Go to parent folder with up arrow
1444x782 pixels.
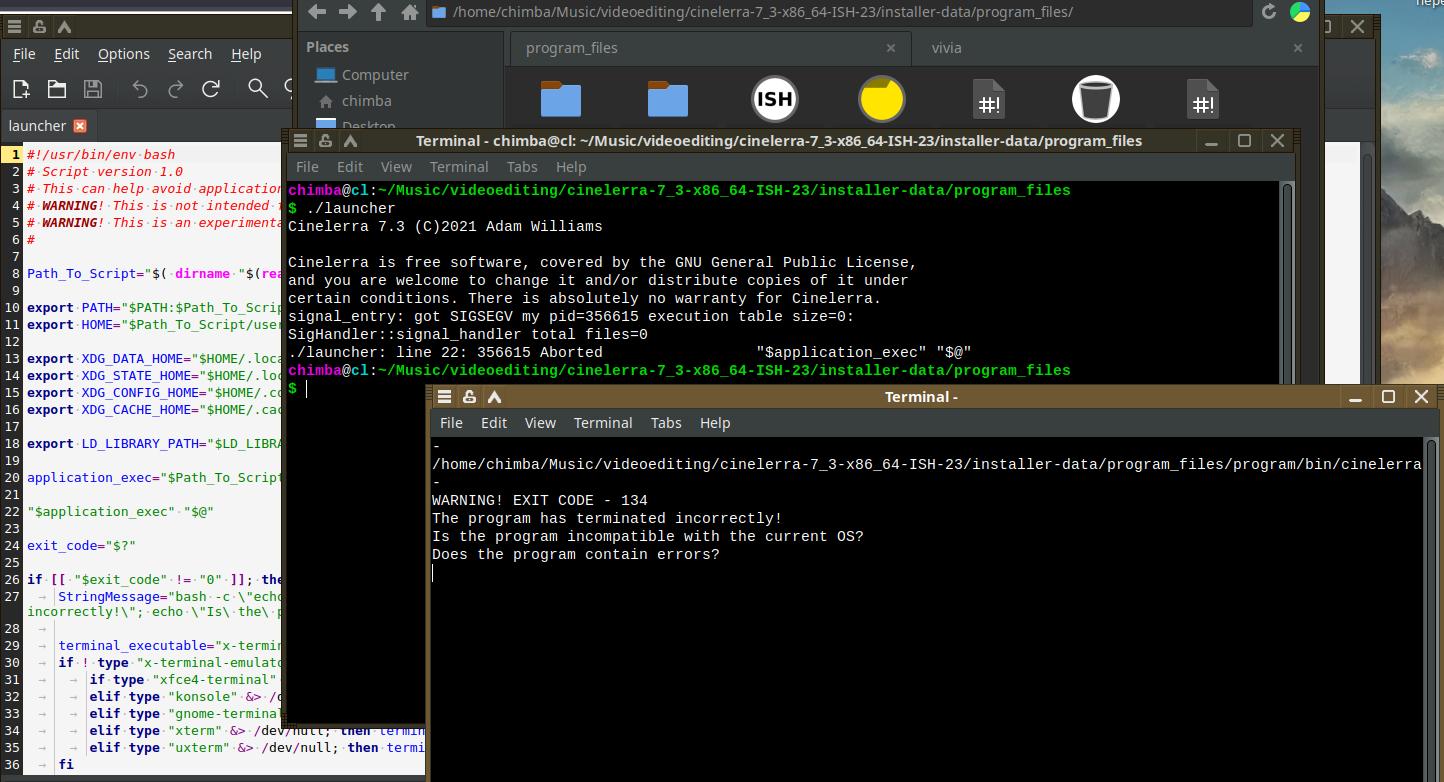point(378,12)
